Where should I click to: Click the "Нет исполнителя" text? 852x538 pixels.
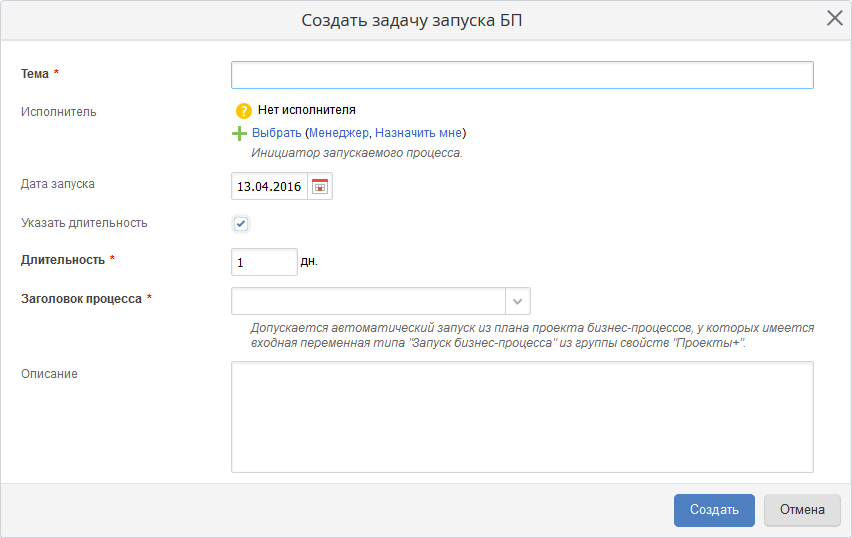click(307, 110)
